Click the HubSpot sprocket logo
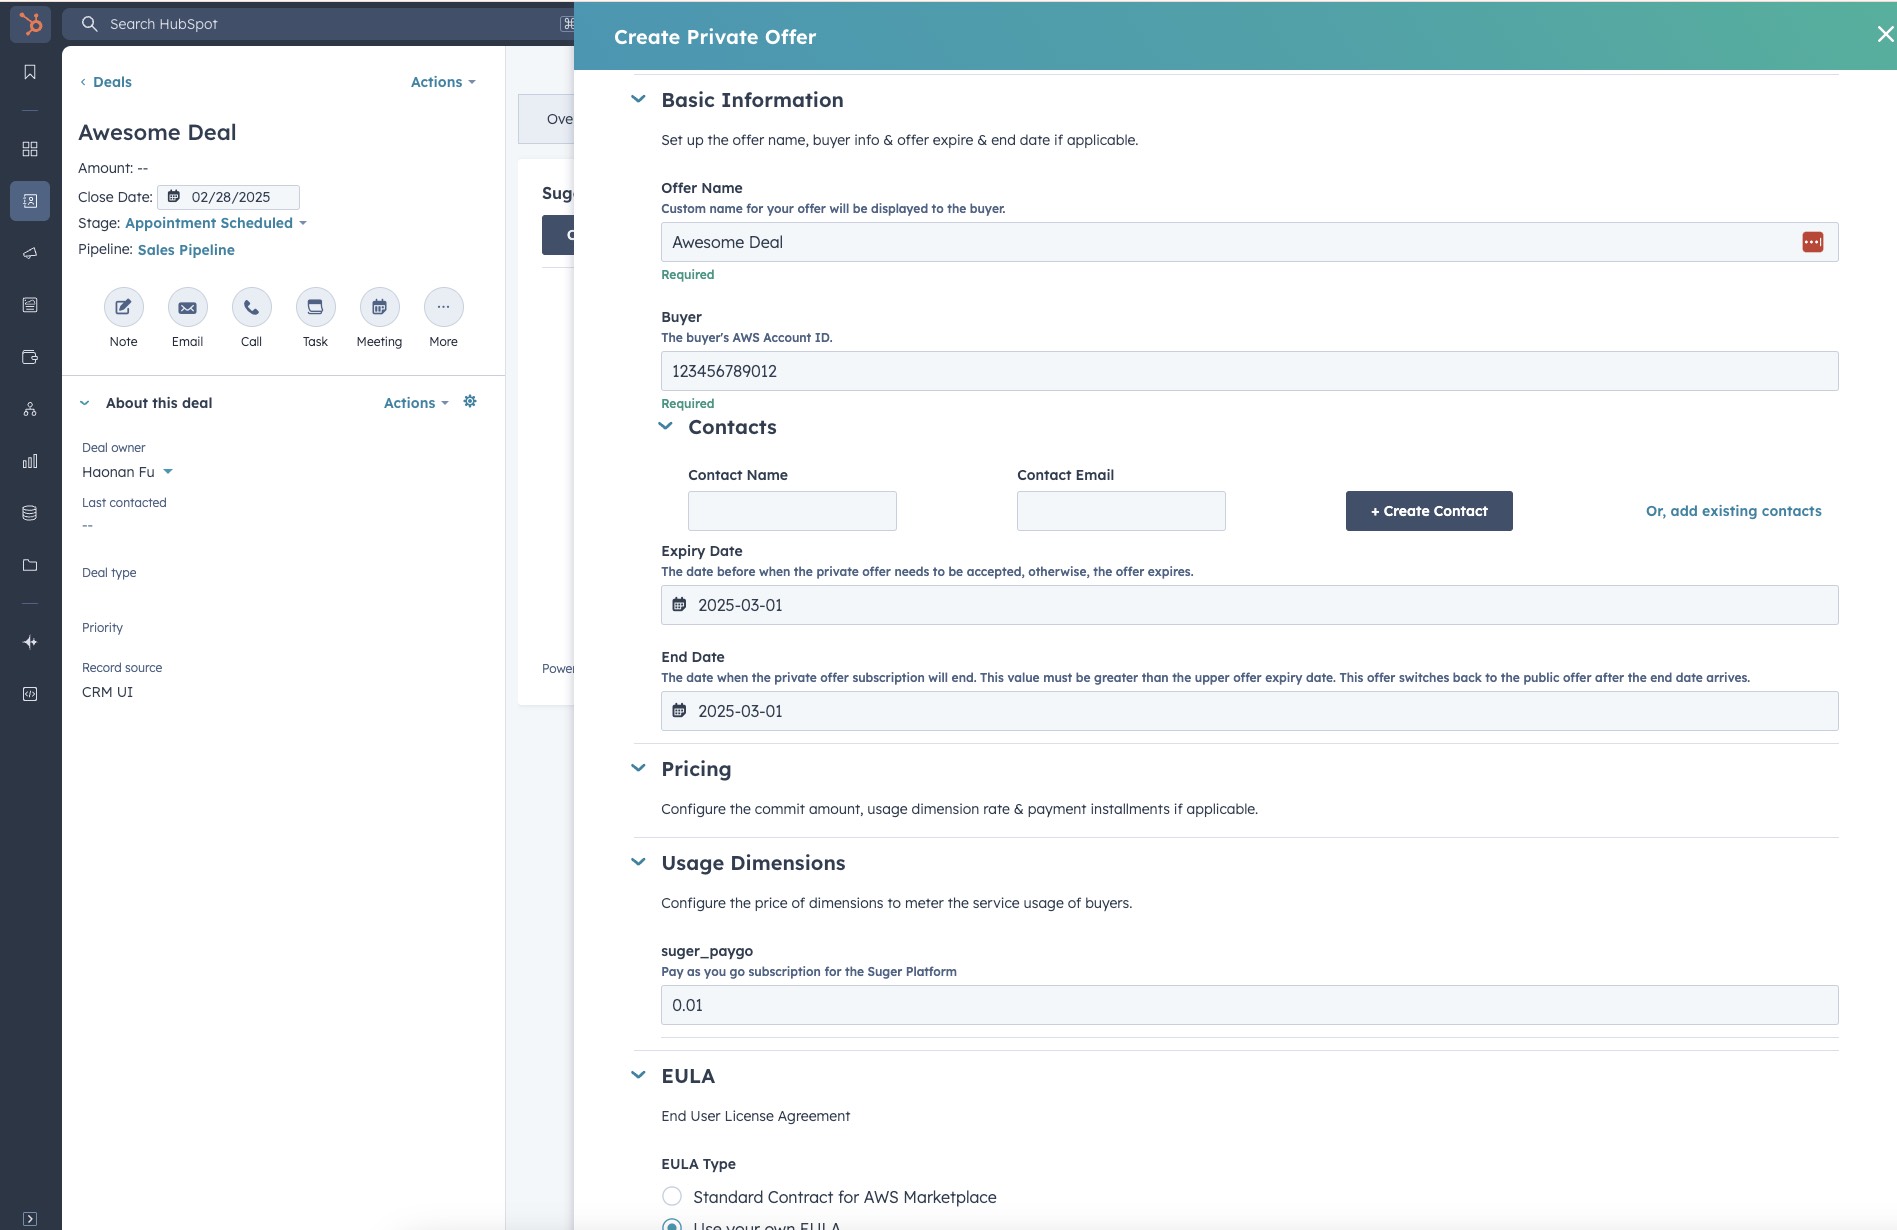Image resolution: width=1897 pixels, height=1230 pixels. click(30, 23)
